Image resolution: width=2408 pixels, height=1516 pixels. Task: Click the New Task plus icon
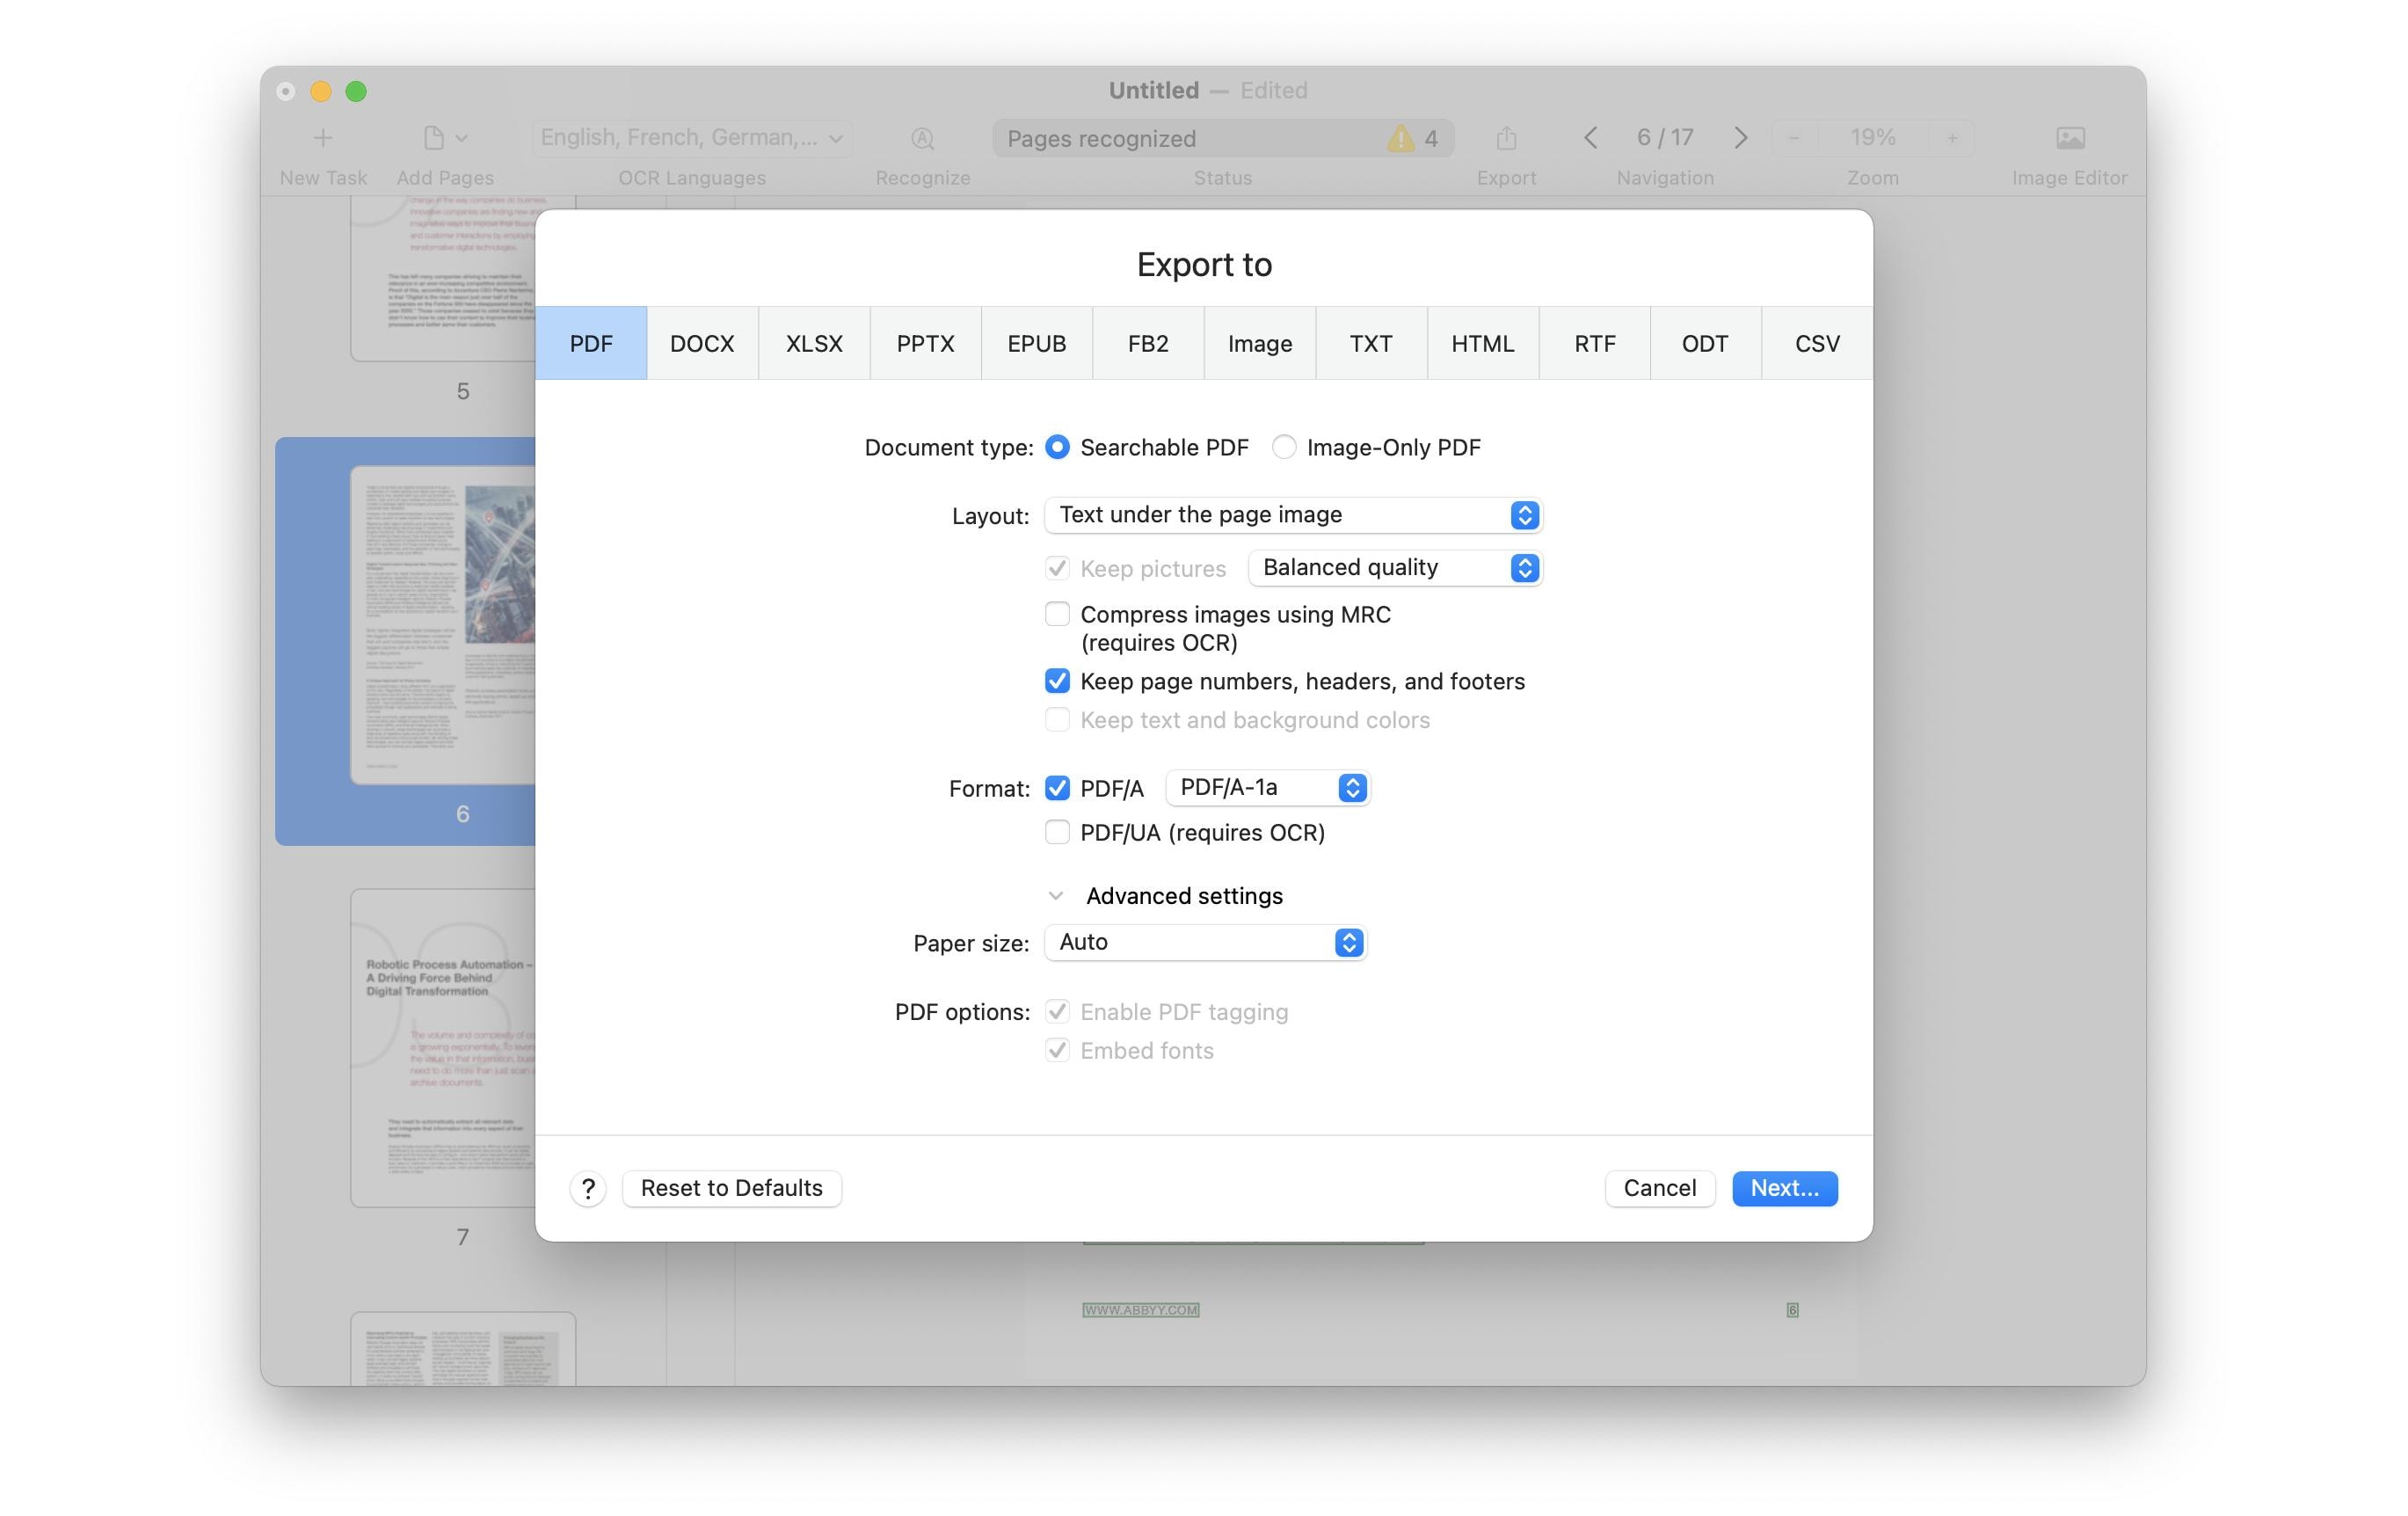(322, 137)
